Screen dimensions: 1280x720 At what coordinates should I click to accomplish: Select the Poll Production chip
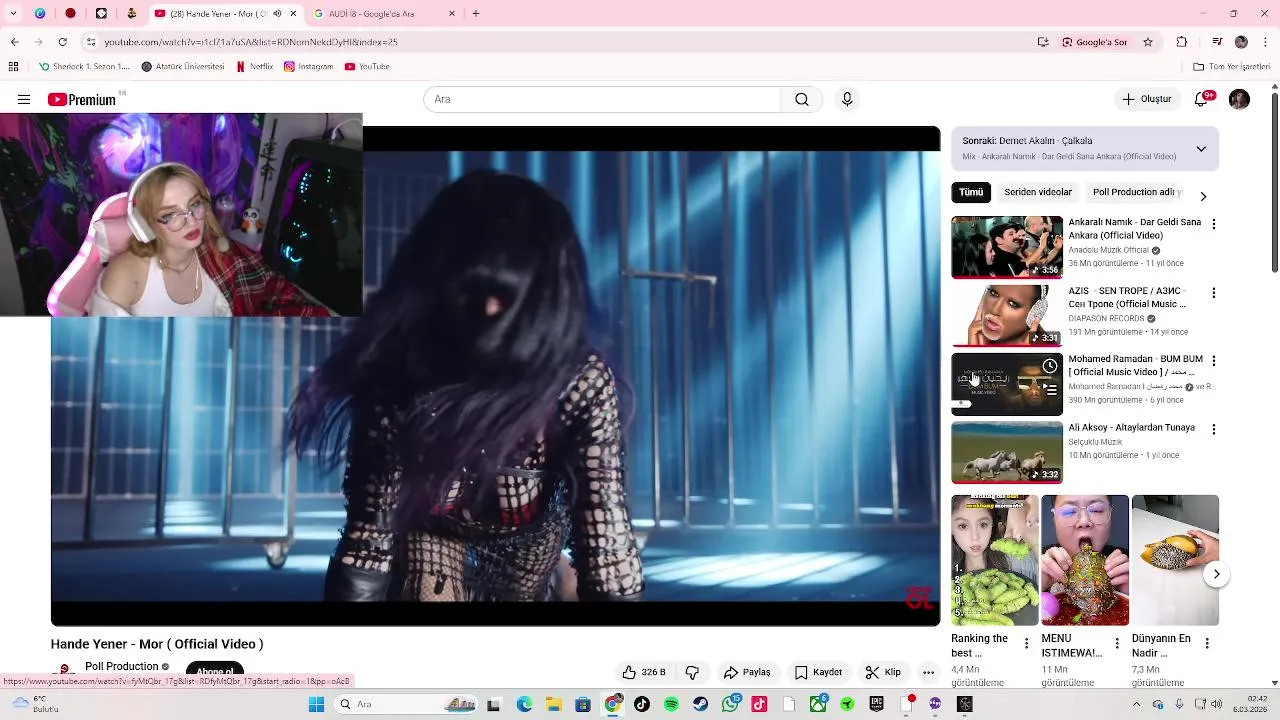(1137, 192)
